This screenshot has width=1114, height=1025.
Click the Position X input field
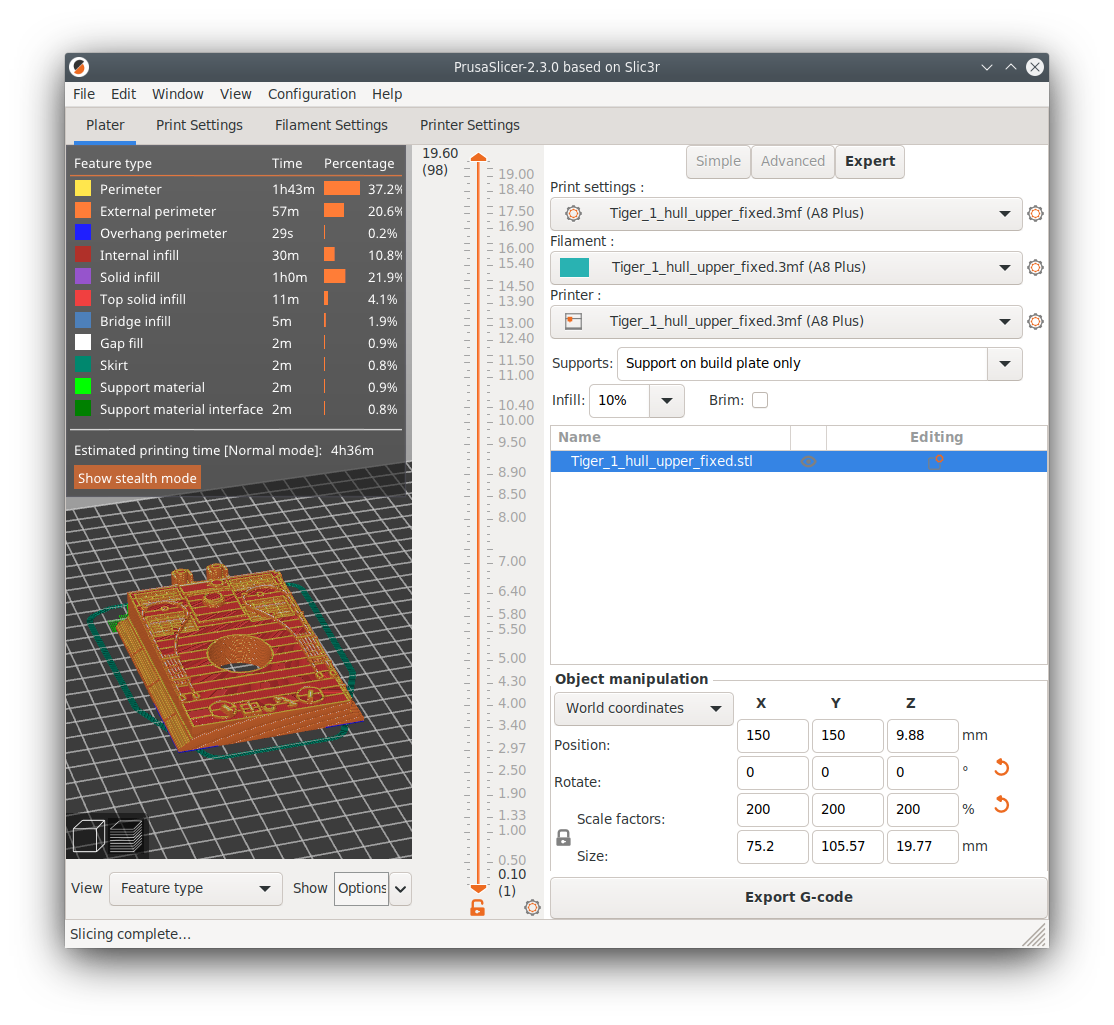772,735
